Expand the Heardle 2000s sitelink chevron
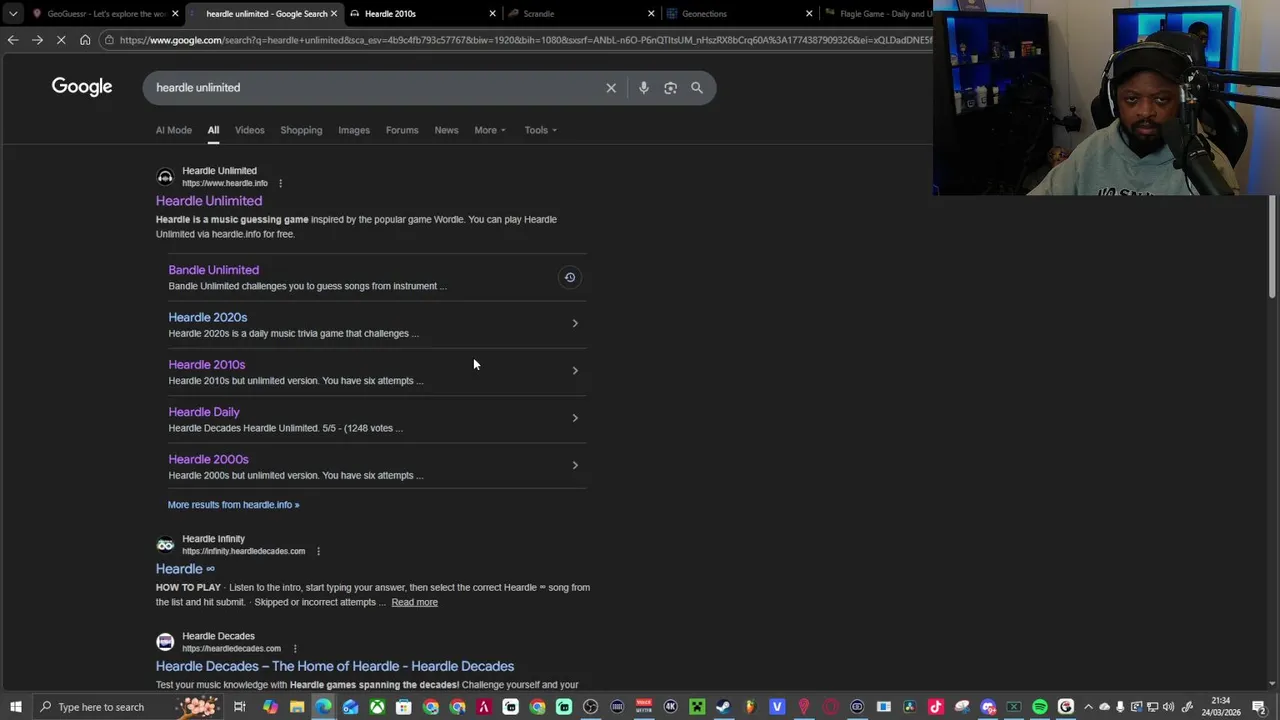This screenshot has width=1280, height=720. pos(575,465)
